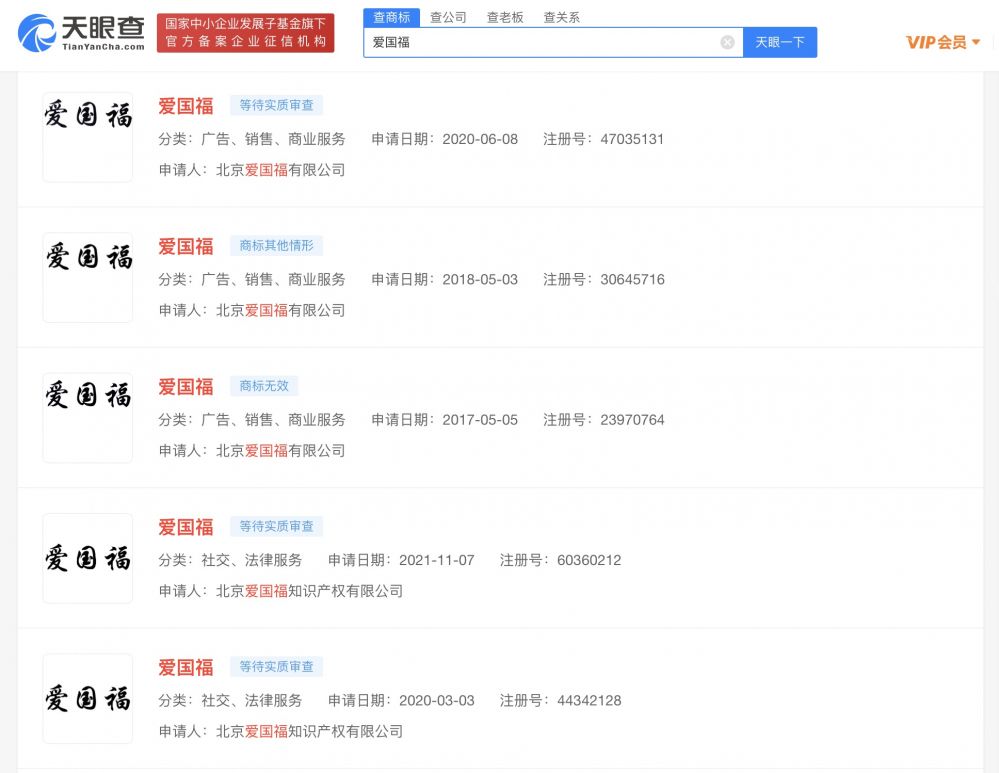This screenshot has width=999, height=773.
Task: Click 社交、法律服务 category for registration 60360212
Action: [252, 560]
